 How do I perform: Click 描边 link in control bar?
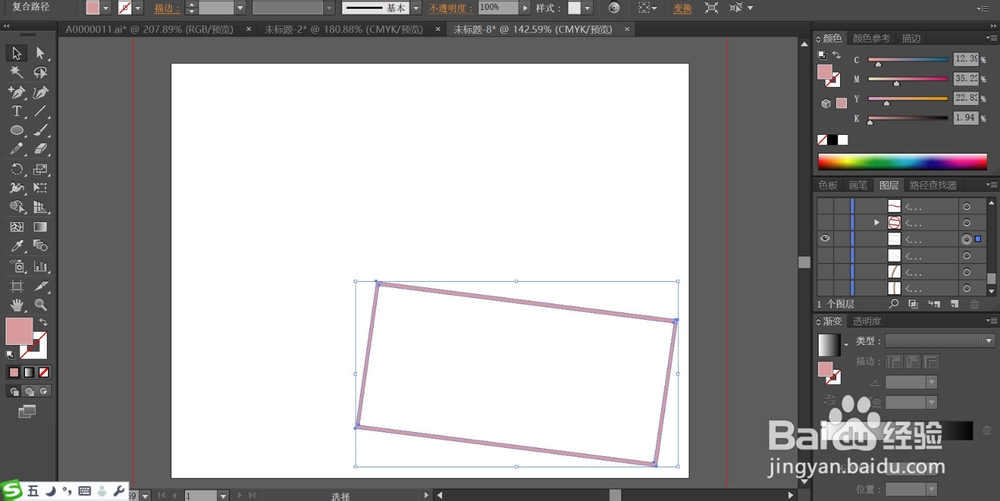[166, 8]
